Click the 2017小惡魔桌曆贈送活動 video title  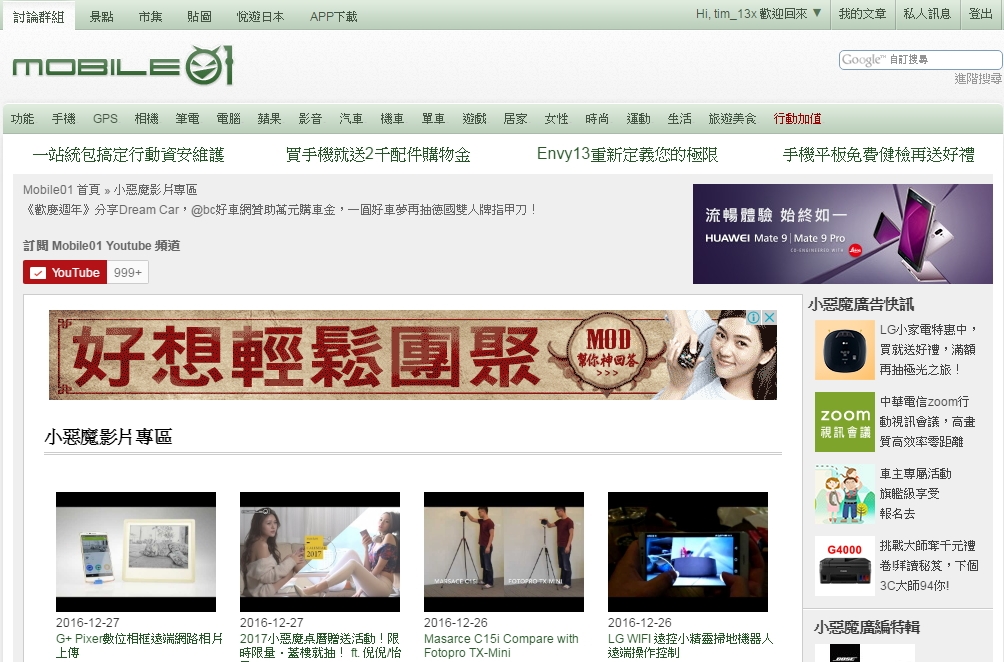pos(321,645)
